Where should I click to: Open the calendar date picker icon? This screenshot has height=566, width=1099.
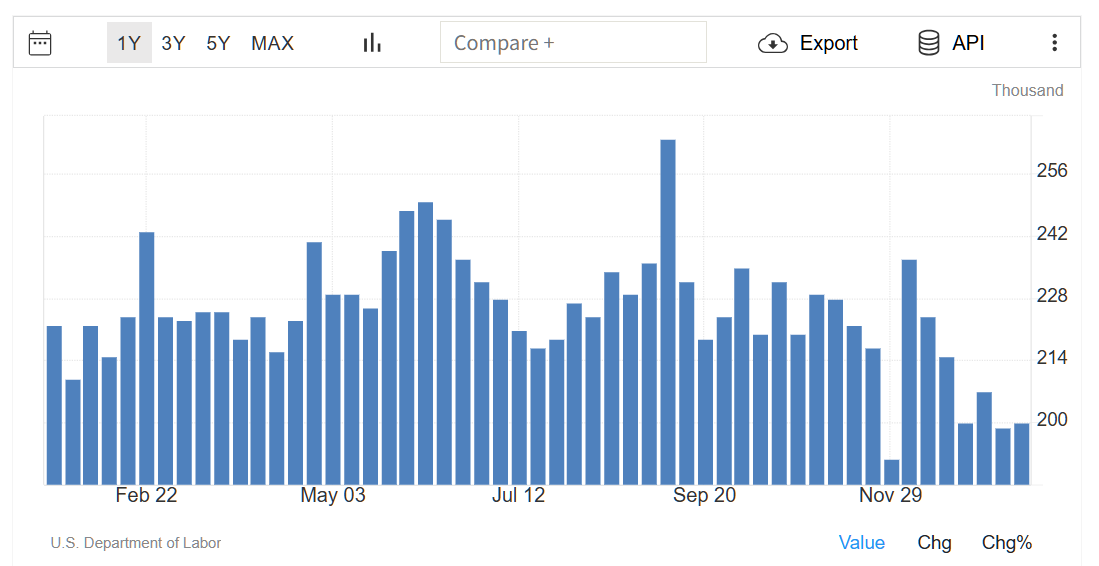tap(40, 43)
